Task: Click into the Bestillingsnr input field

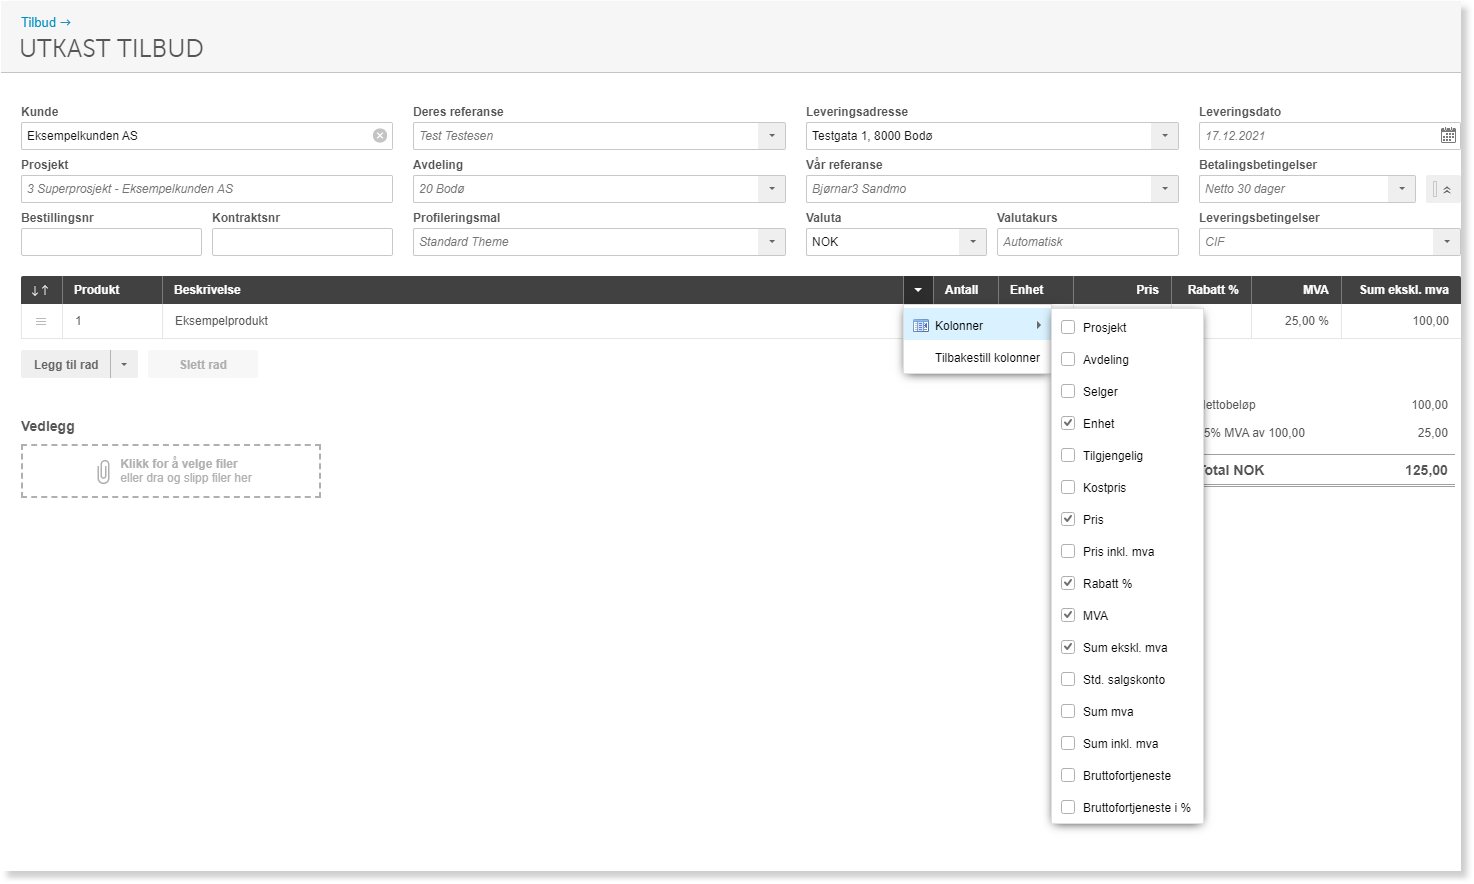Action: pos(111,242)
